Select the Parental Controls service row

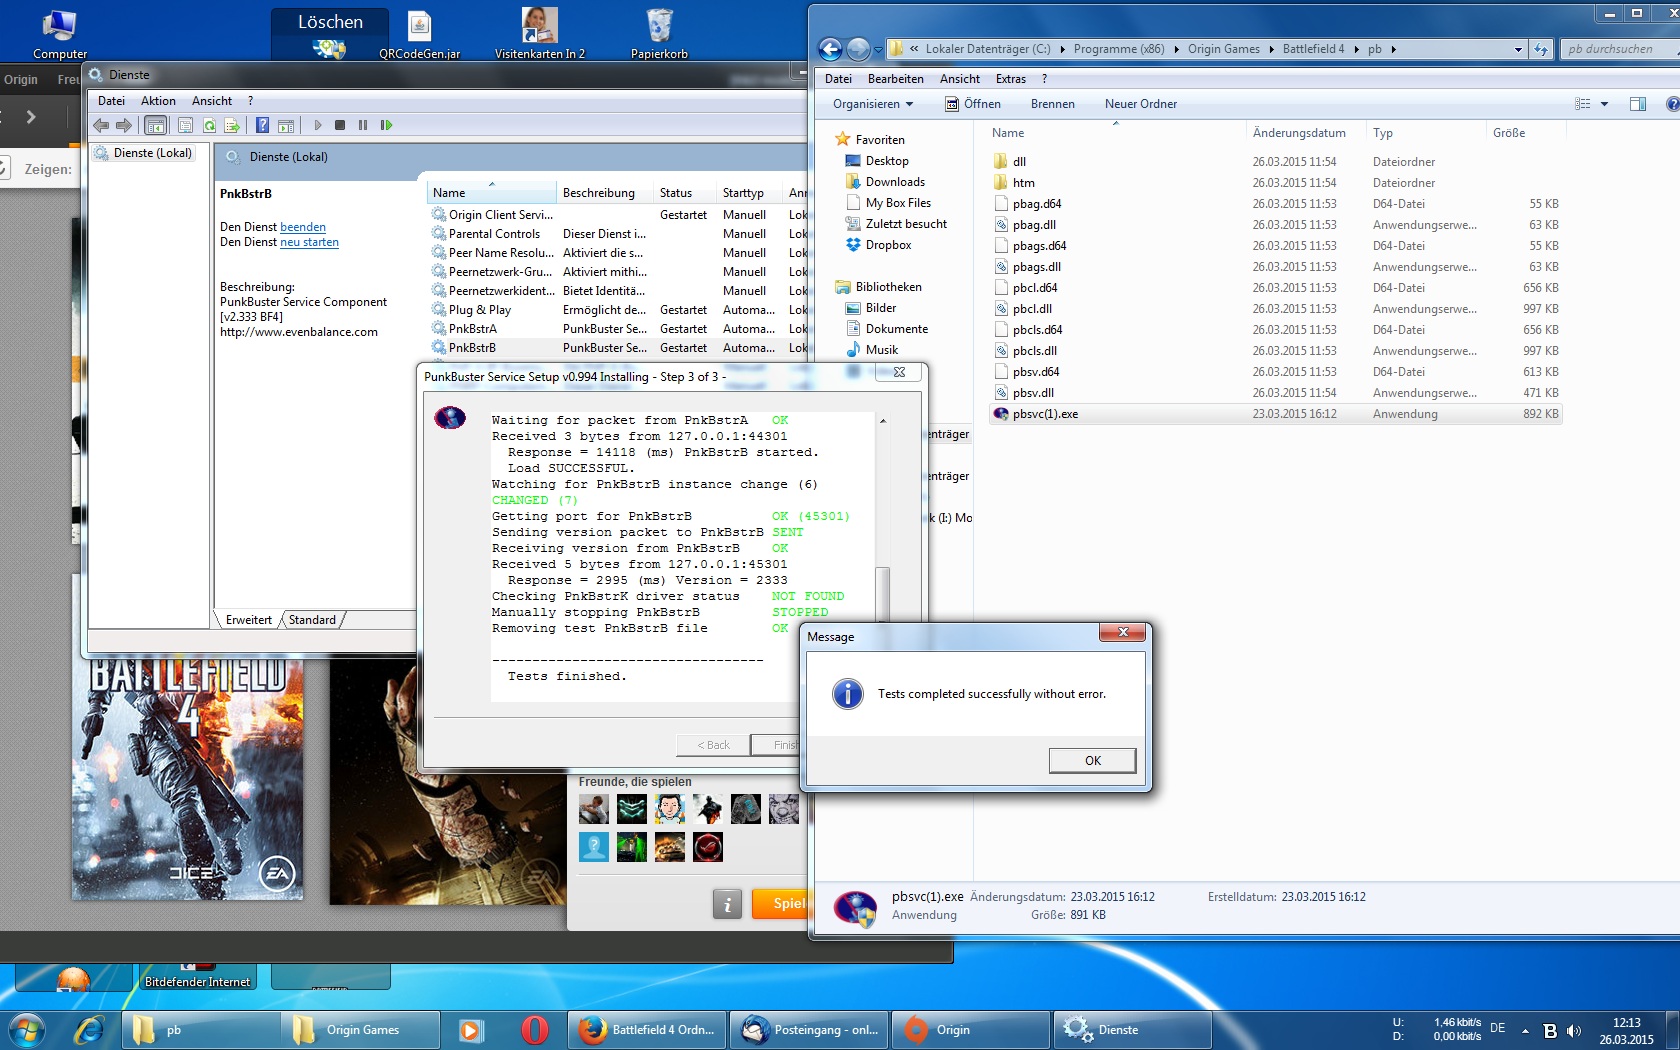[618, 234]
